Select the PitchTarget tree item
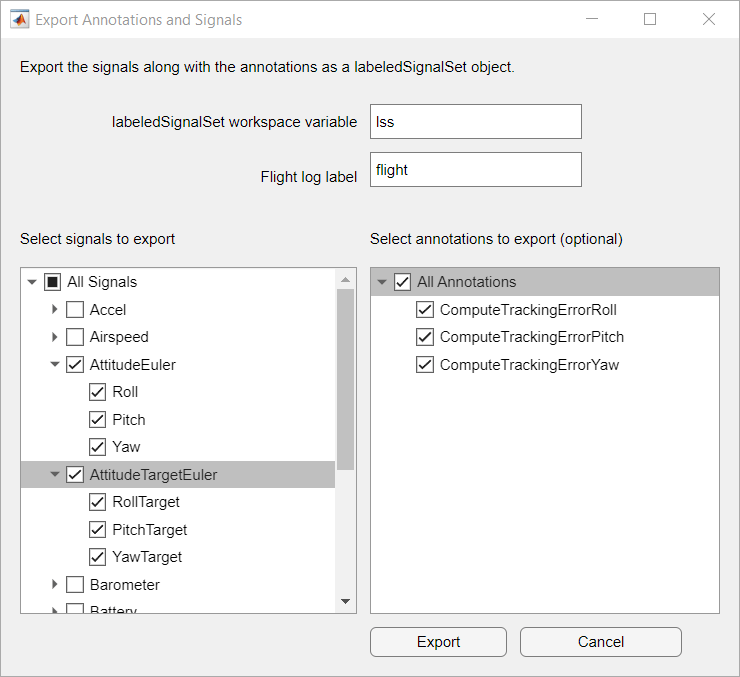 click(149, 530)
